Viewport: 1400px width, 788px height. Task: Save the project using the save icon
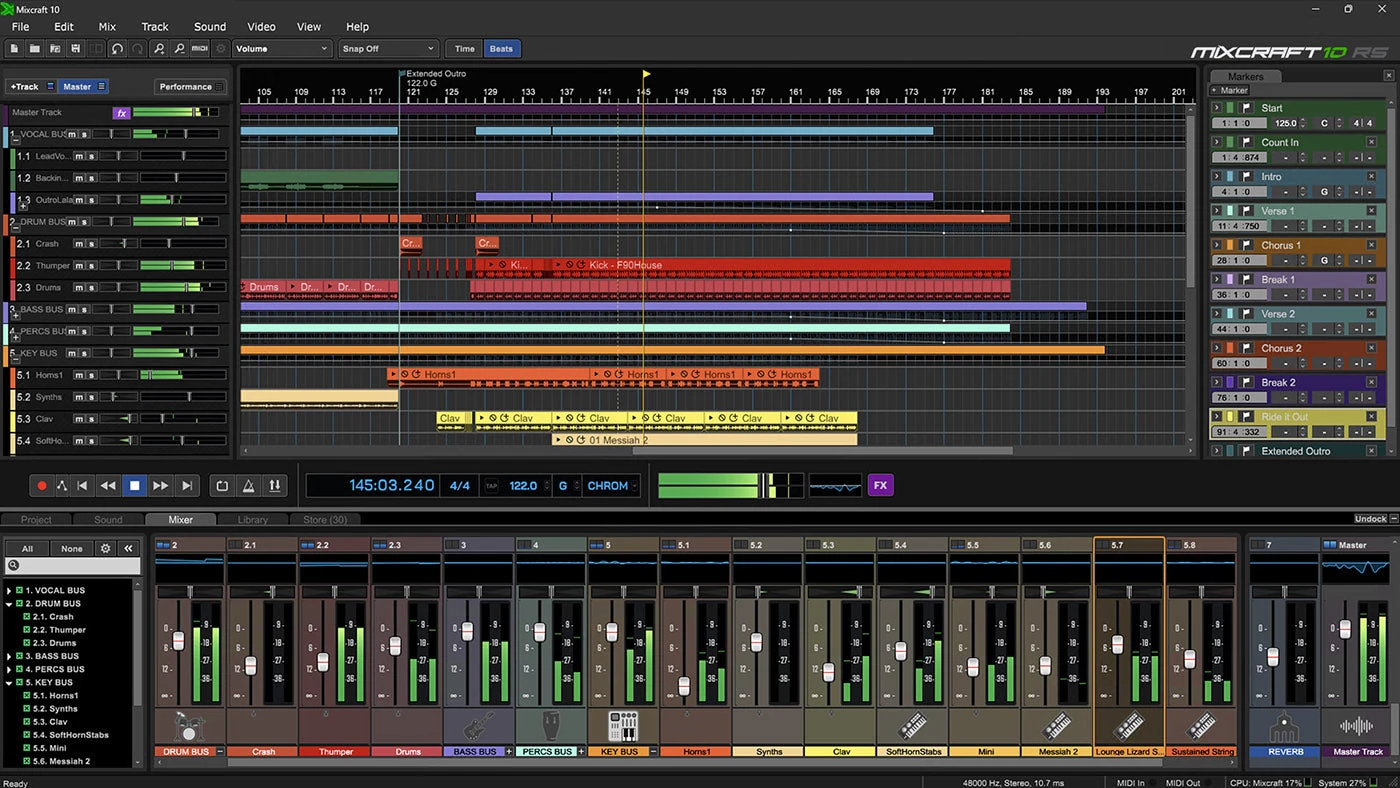click(75, 48)
